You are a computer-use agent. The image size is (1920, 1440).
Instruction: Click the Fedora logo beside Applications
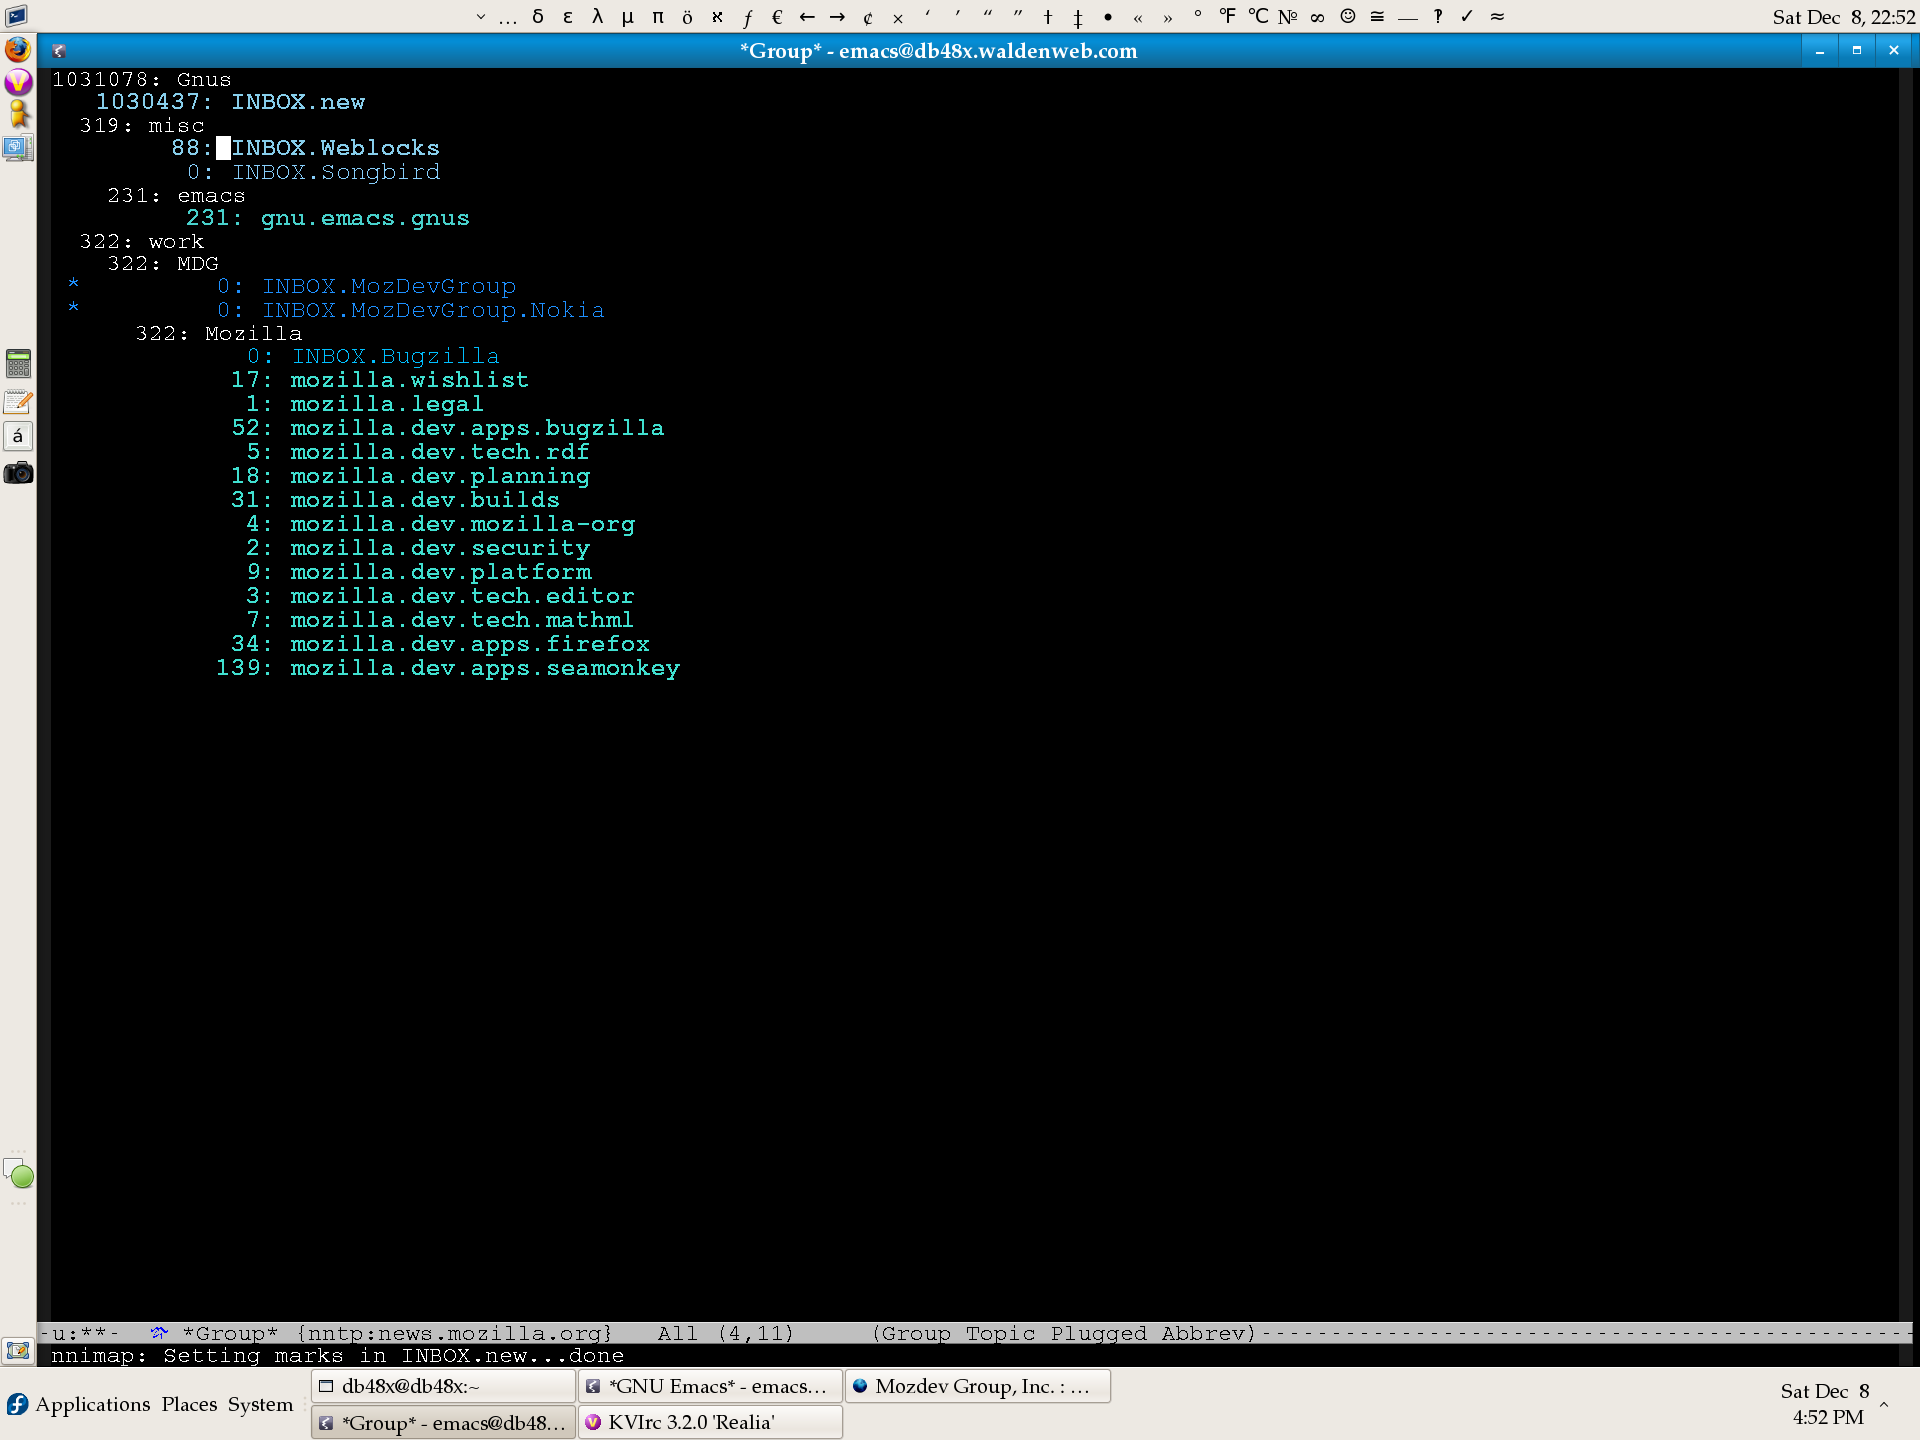17,1404
